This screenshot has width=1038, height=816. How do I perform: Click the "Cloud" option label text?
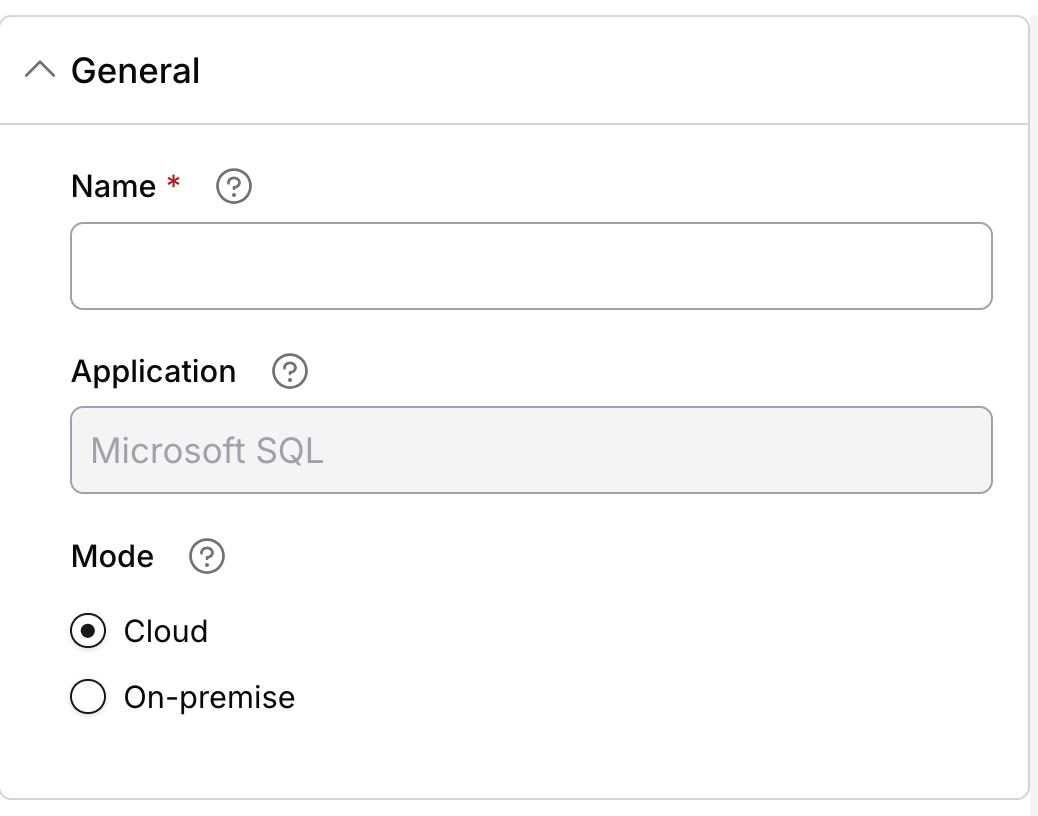pyautogui.click(x=166, y=632)
